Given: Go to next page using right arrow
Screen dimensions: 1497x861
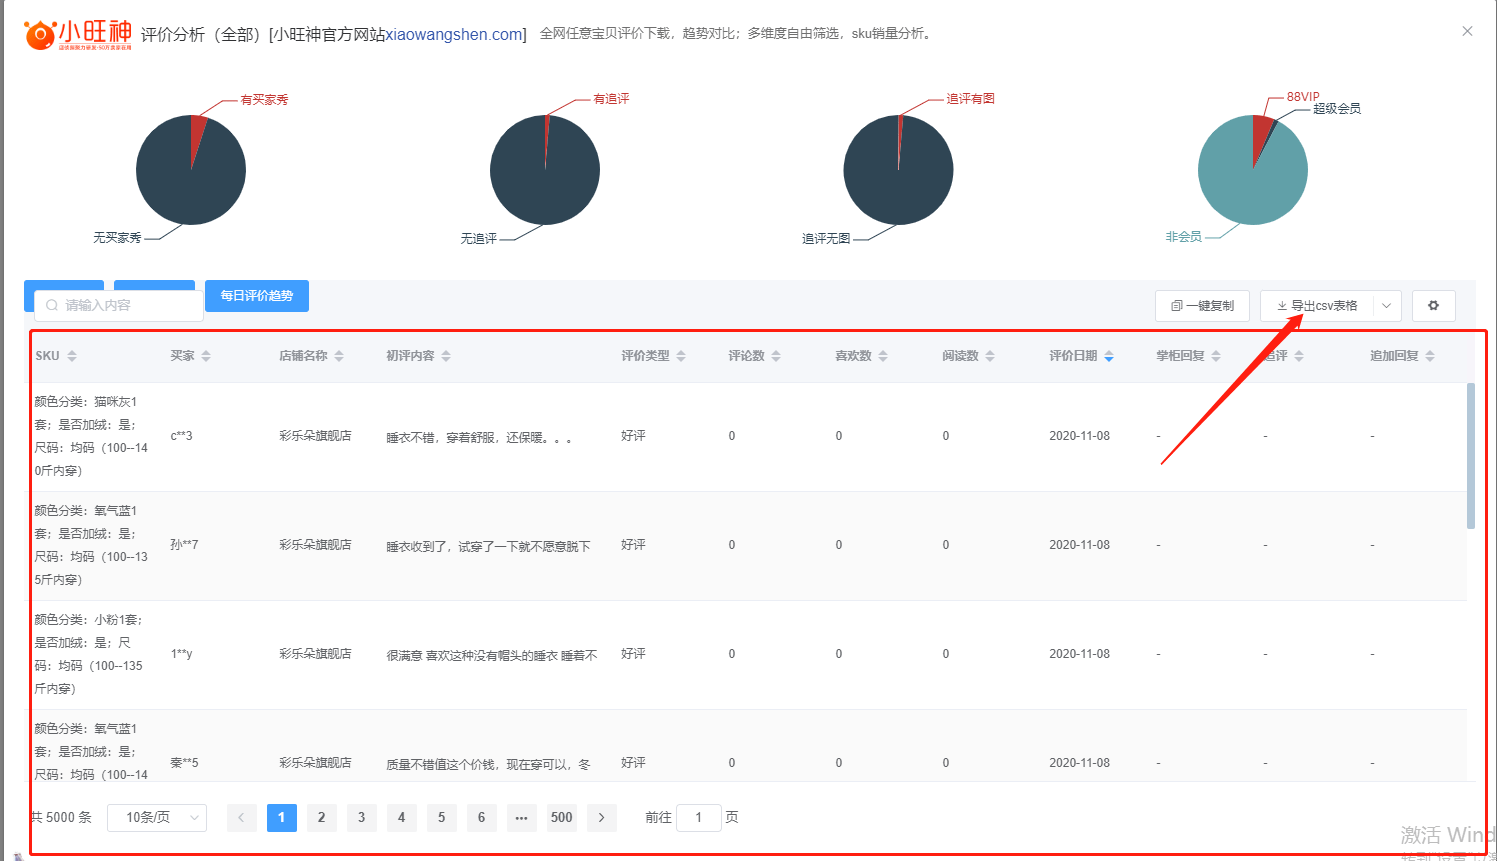Looking at the screenshot, I should 601,818.
